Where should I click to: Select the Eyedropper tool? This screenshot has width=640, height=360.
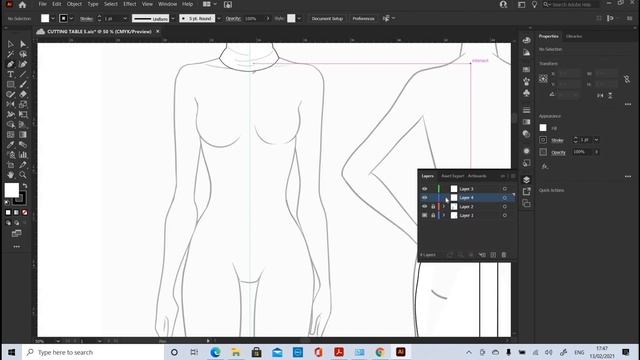pyautogui.click(x=11, y=144)
